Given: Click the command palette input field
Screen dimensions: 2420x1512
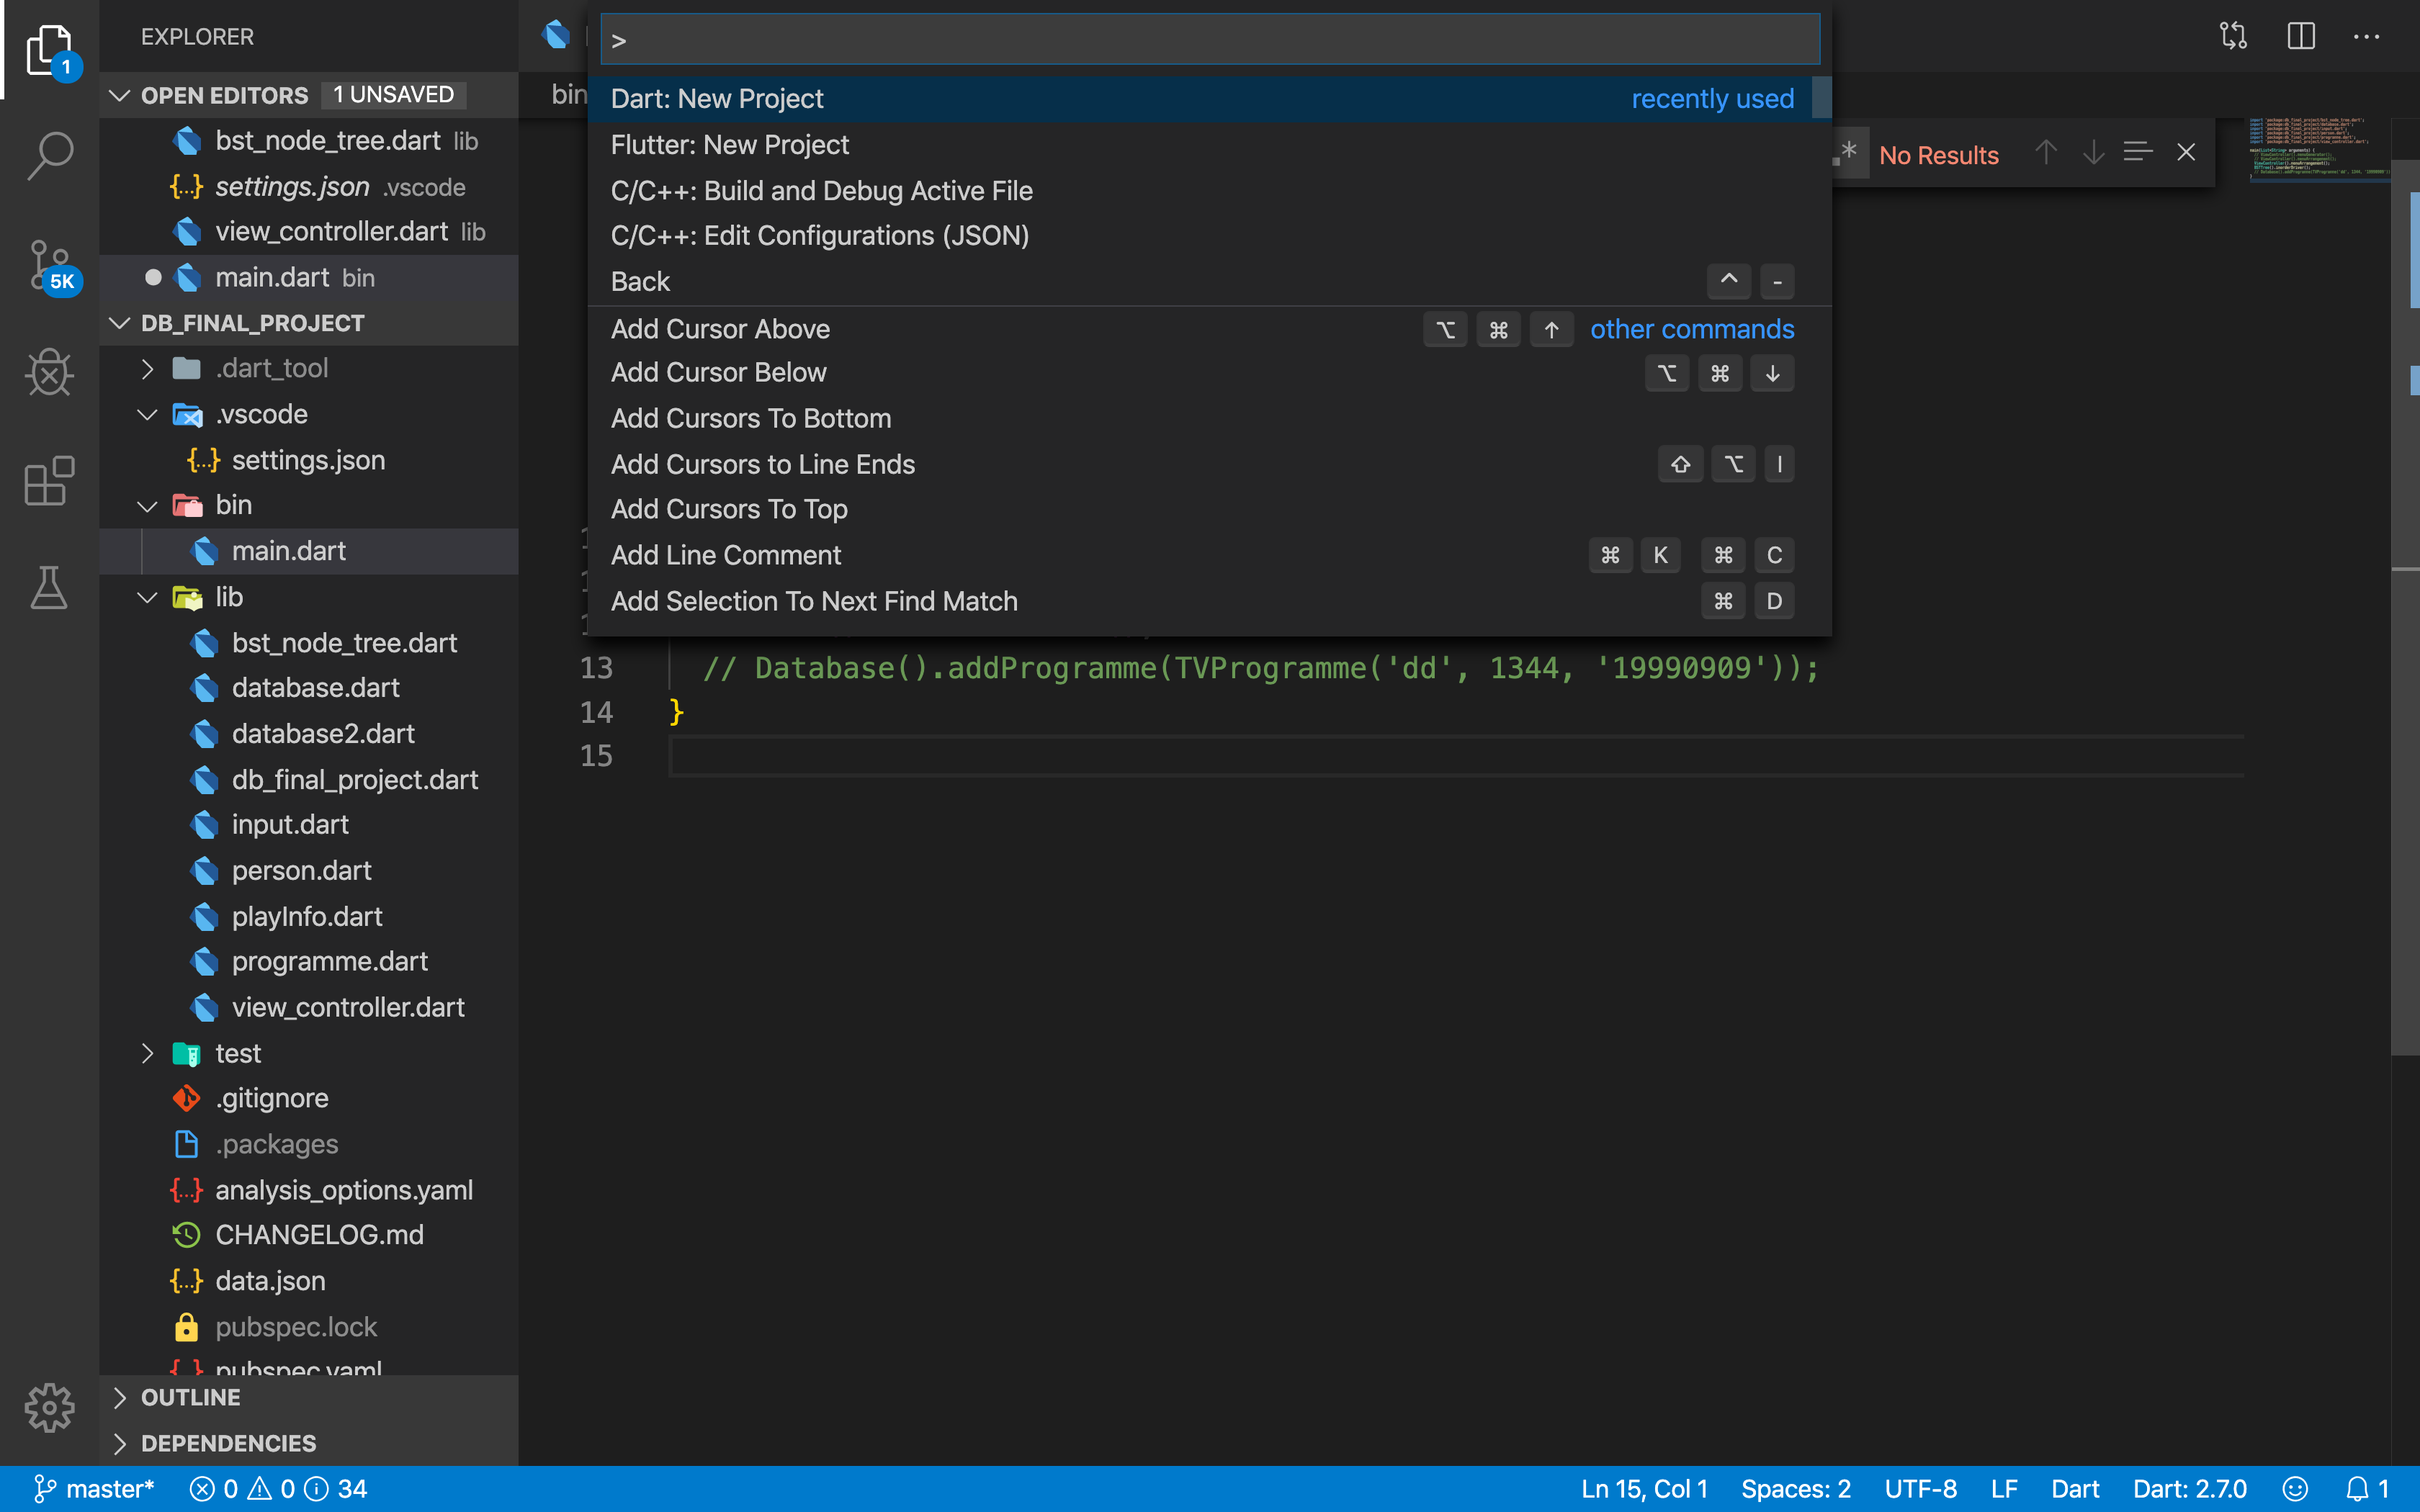Looking at the screenshot, I should 1210,40.
